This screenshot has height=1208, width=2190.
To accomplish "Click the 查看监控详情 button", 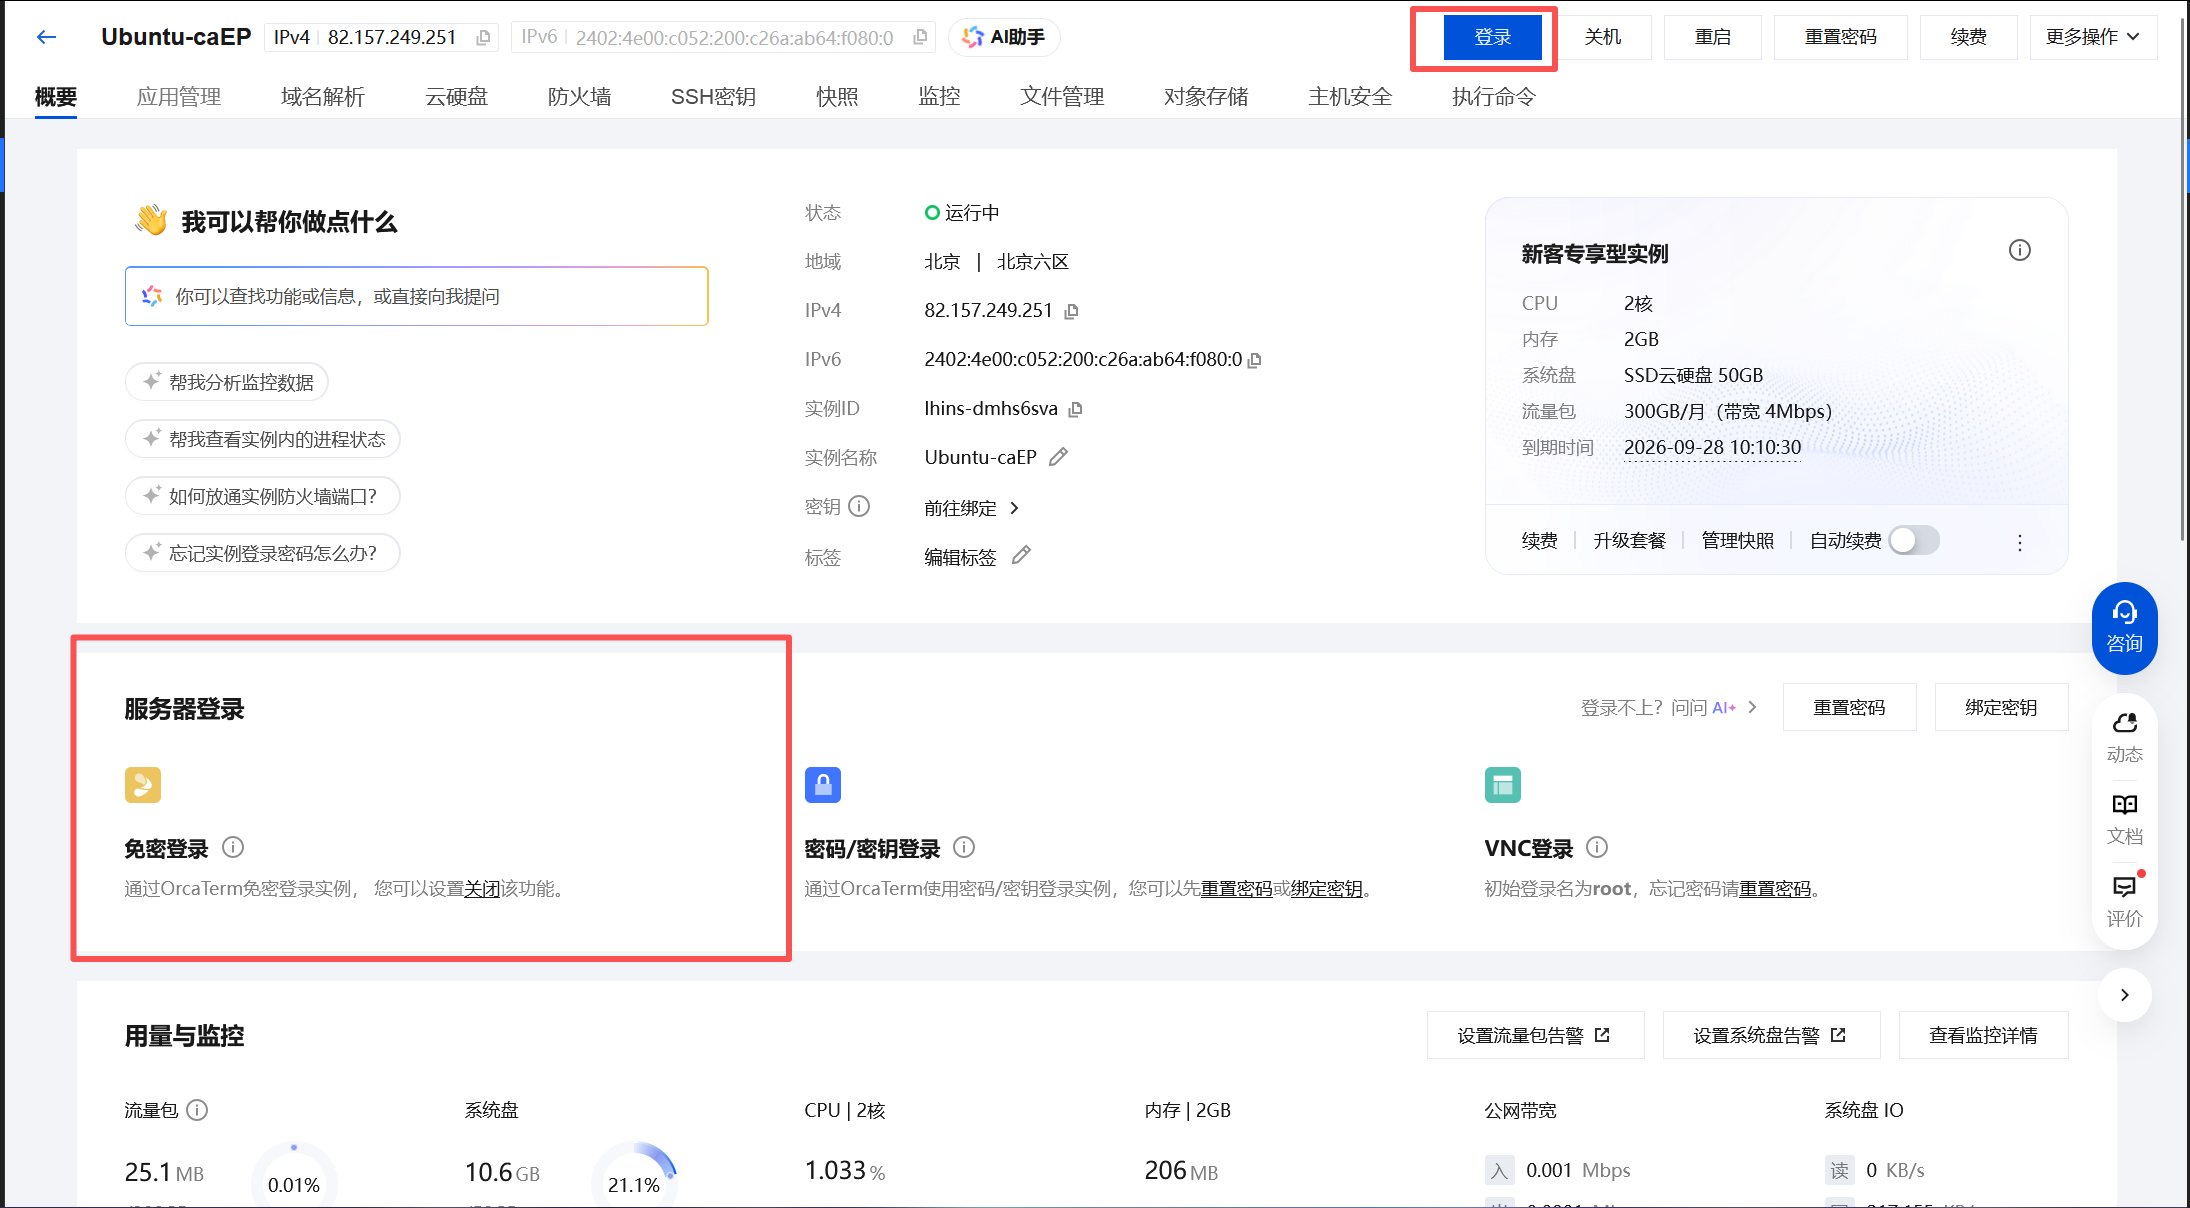I will [x=1982, y=1036].
